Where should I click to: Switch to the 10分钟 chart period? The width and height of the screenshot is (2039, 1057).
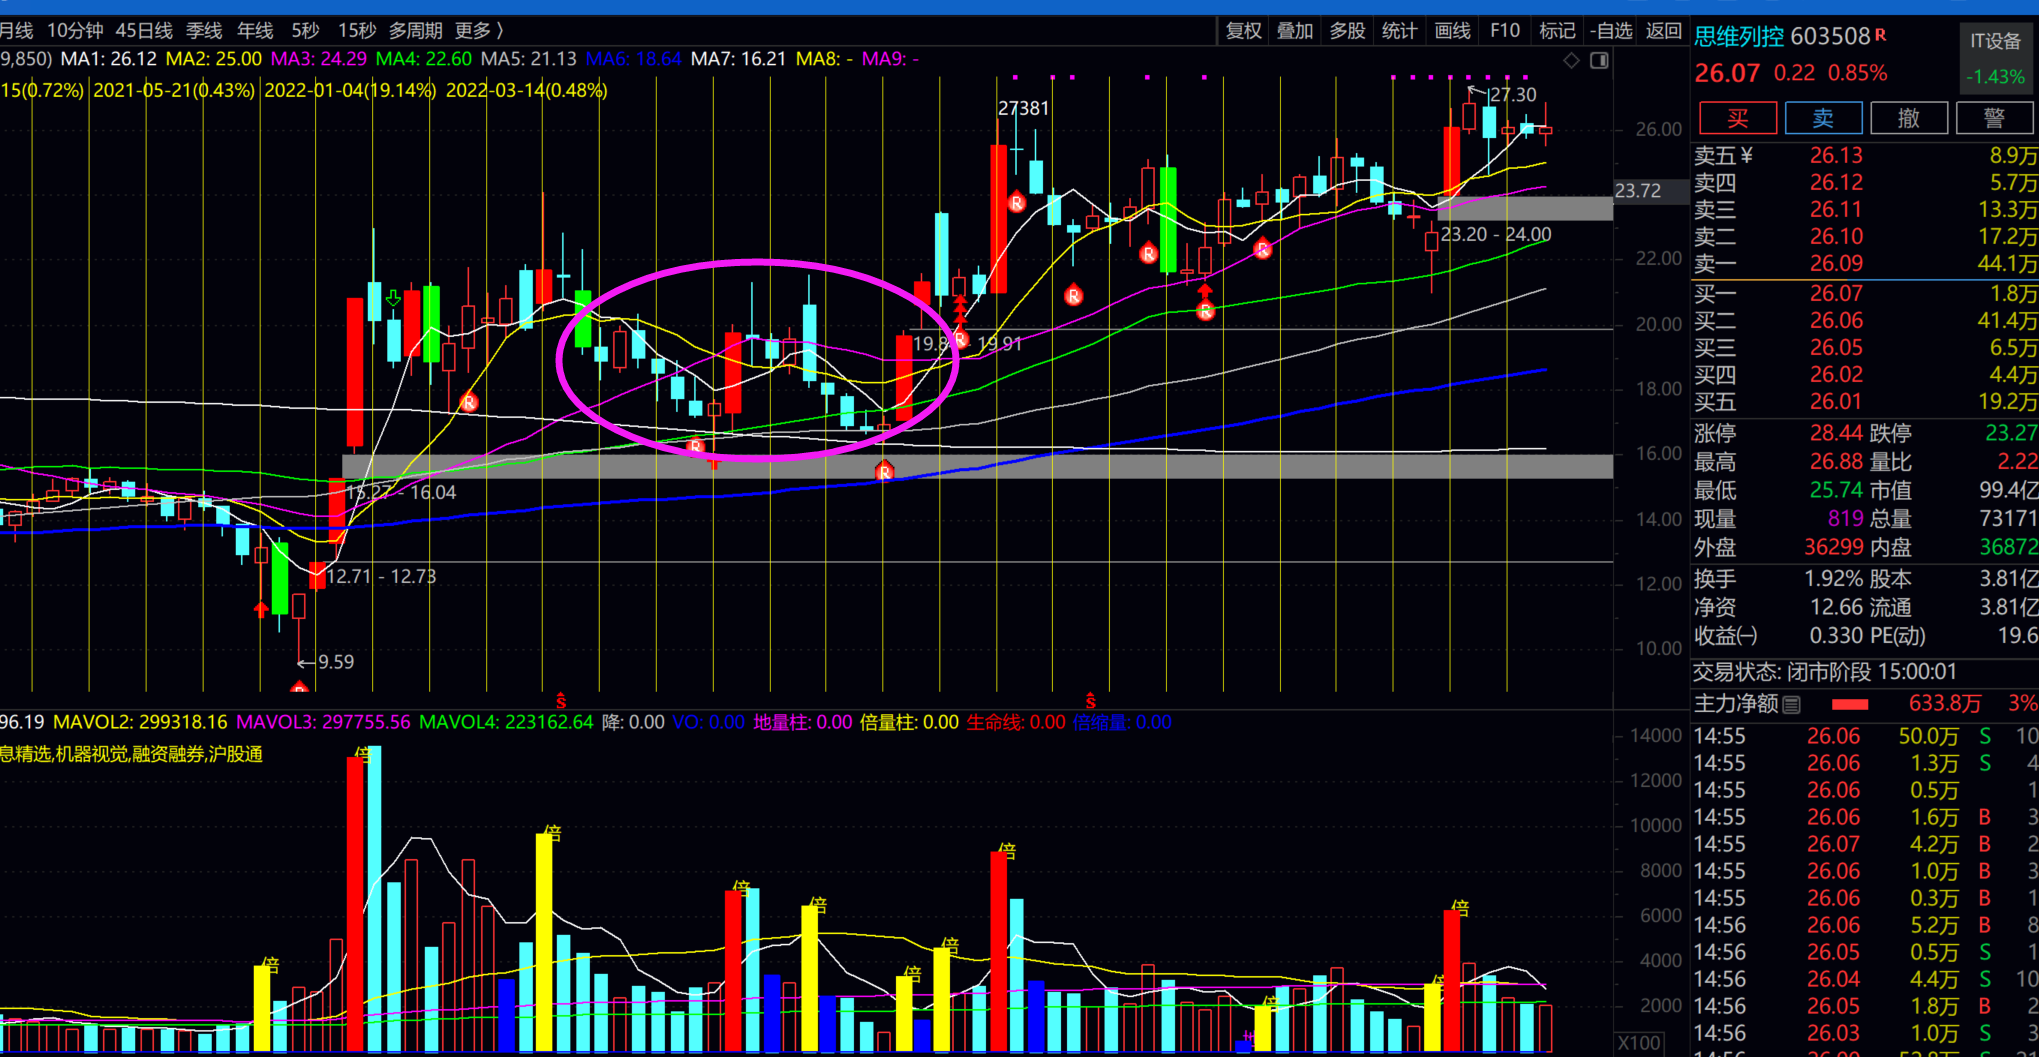[75, 31]
